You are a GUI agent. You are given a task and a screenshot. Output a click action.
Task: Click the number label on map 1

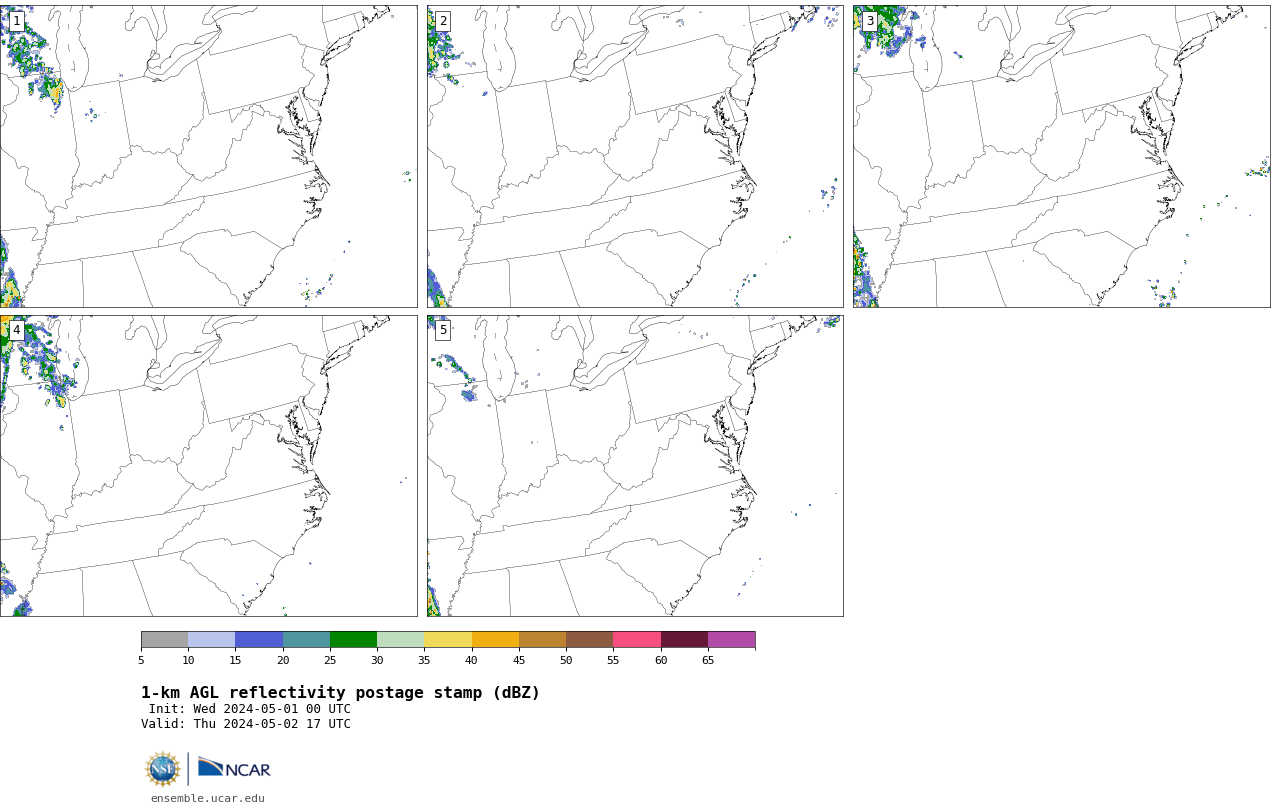pyautogui.click(x=16, y=21)
